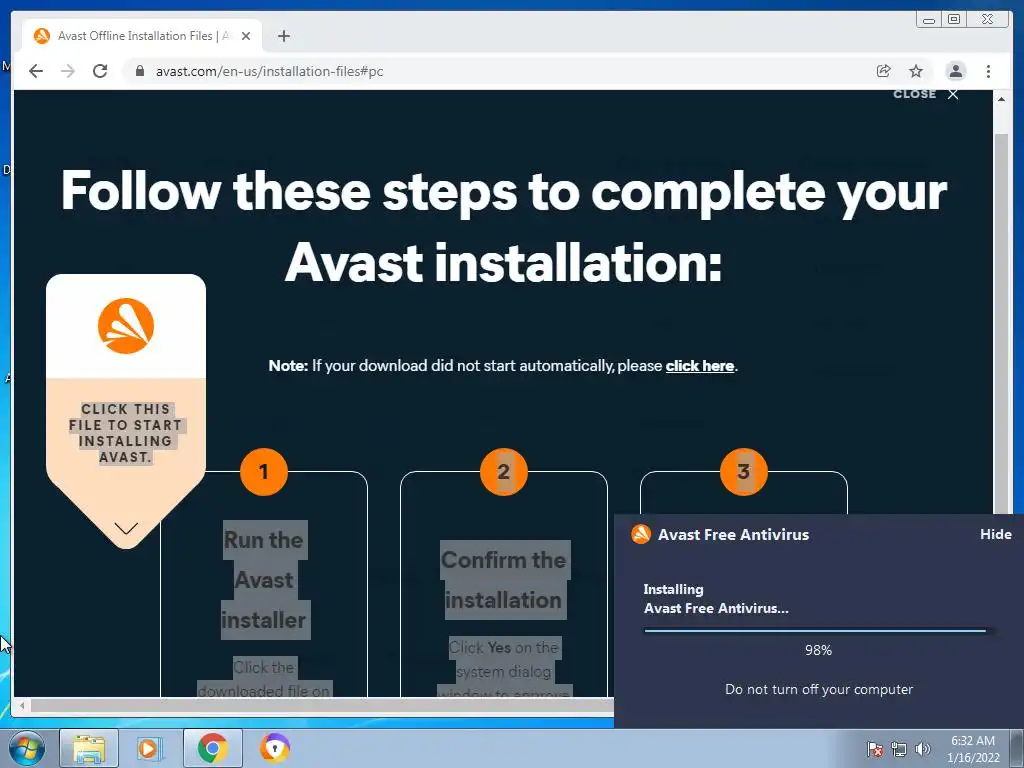Open Windows Explorer from the taskbar

pos(89,748)
